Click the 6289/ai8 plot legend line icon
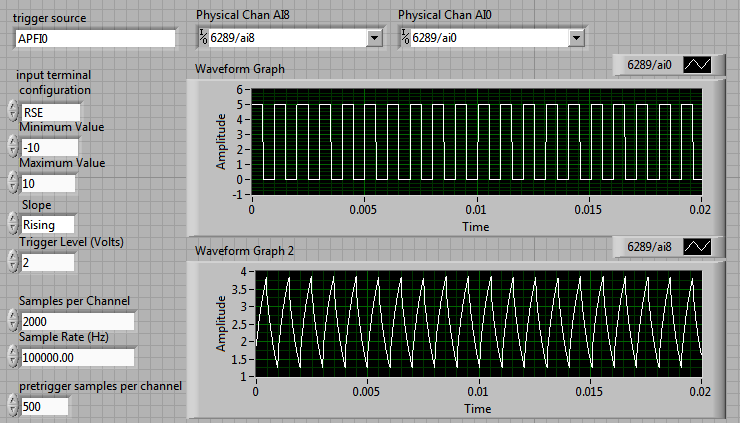This screenshot has height=423, width=740. pyautogui.click(x=697, y=246)
